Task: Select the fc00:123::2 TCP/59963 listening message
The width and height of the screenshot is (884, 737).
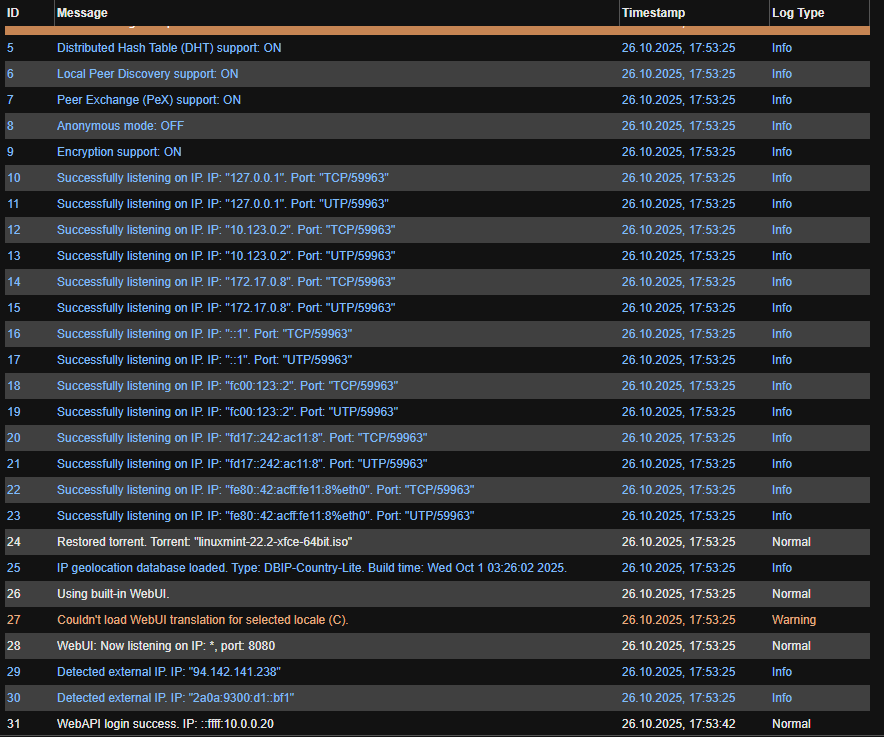Action: click(228, 385)
